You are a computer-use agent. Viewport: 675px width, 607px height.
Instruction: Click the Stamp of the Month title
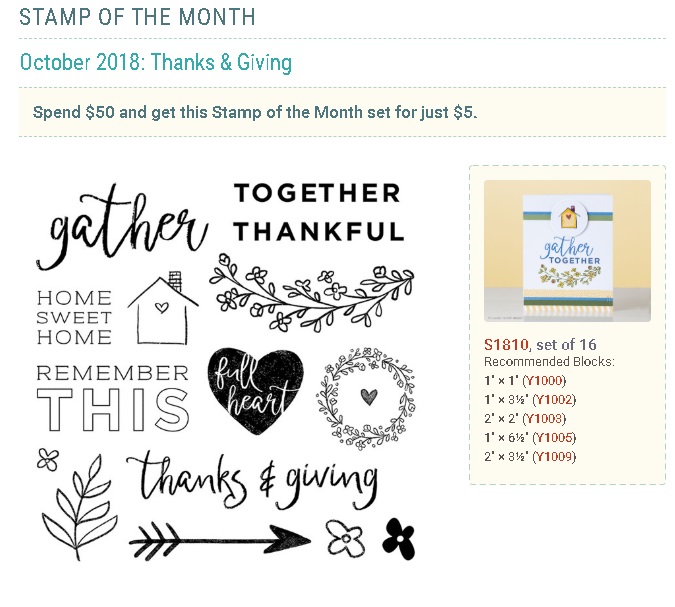click(137, 17)
